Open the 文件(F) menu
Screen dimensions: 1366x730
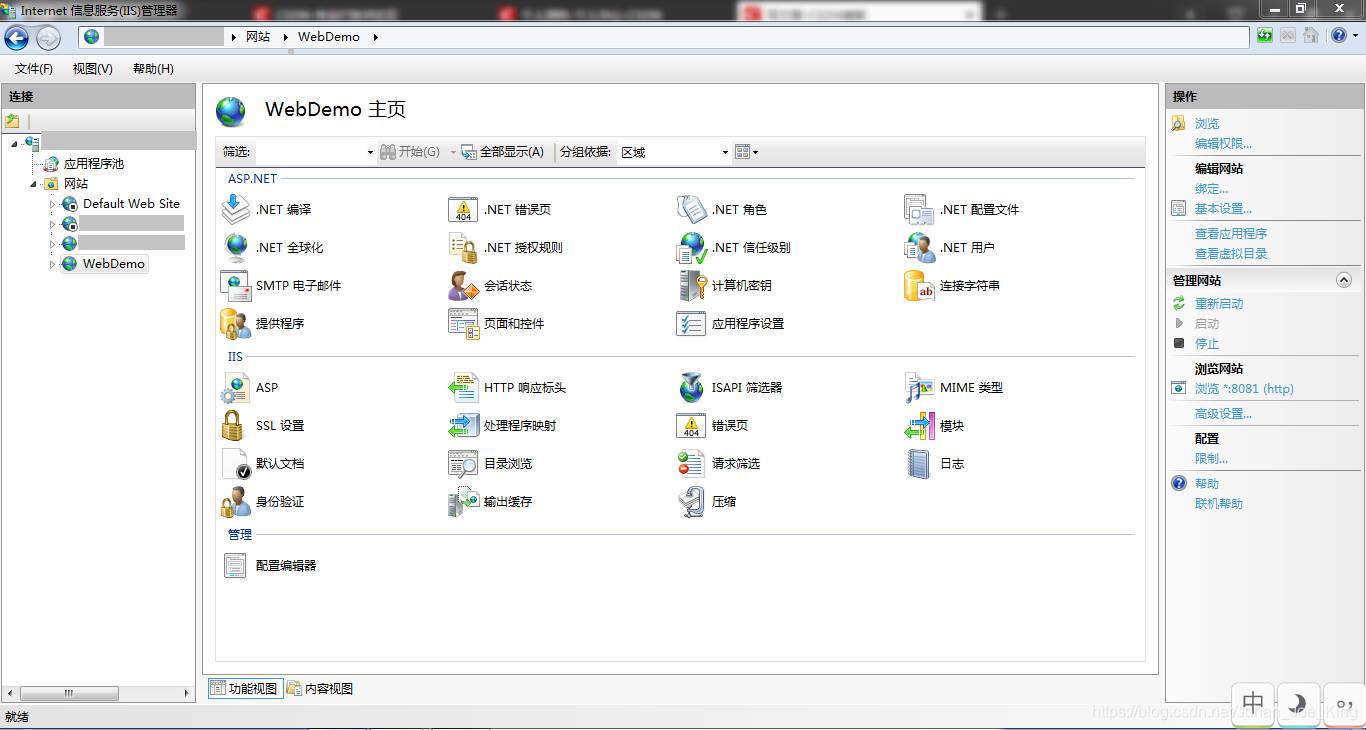click(x=34, y=69)
